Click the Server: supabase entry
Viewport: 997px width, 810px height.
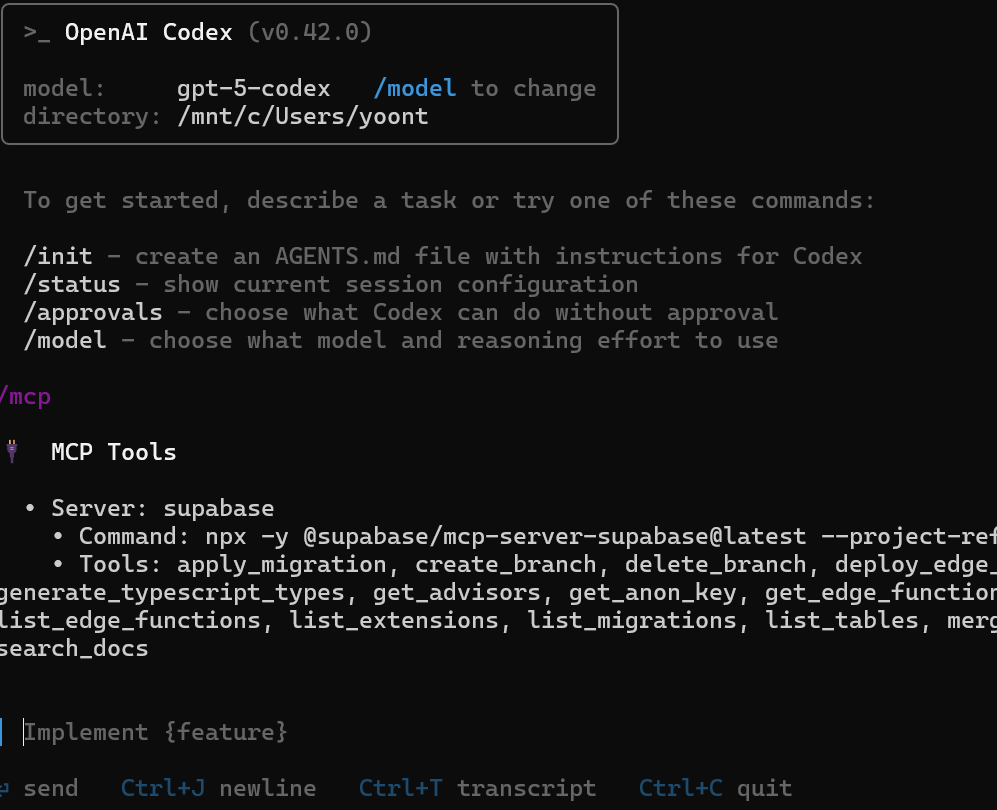pos(163,508)
